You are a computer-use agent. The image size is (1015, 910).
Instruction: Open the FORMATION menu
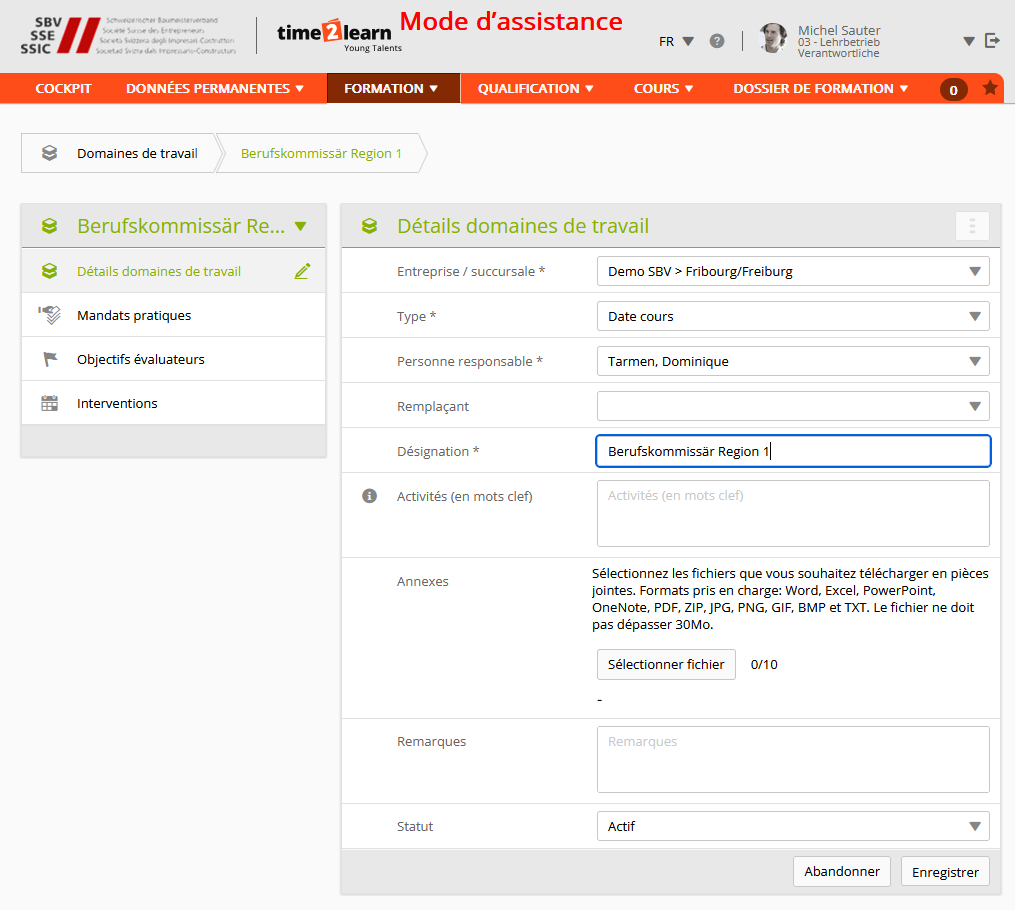(392, 88)
